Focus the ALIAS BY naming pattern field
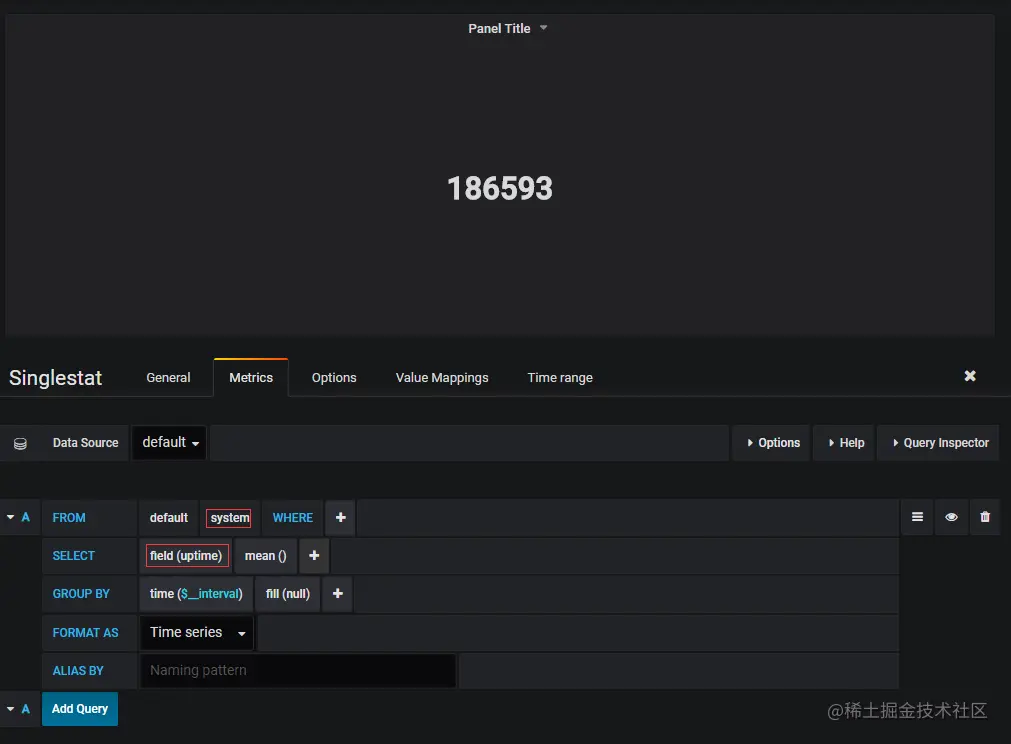The height and width of the screenshot is (744, 1011). [298, 671]
